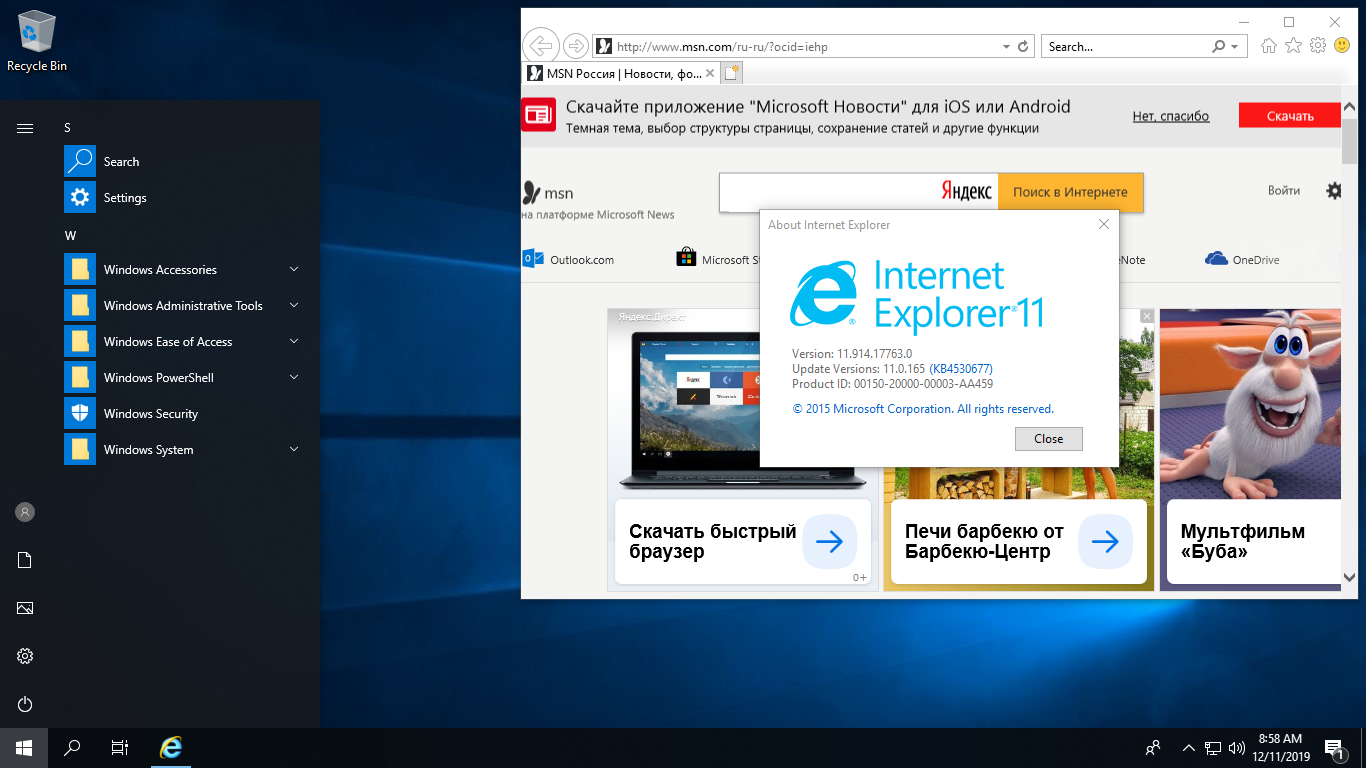The image size is (1366, 768).
Task: Click the page scrollbar down arrow
Action: pos(1349,576)
